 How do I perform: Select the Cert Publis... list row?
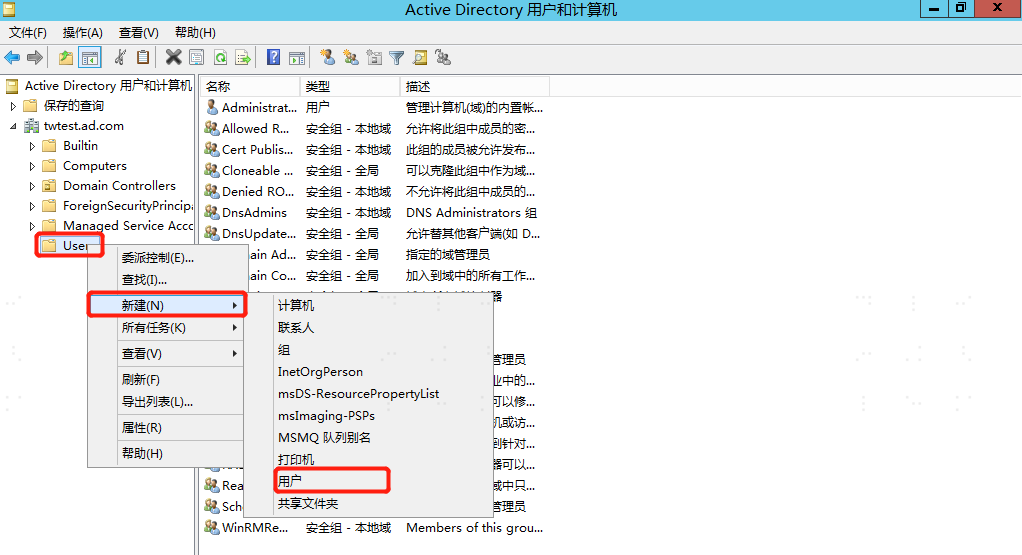[x=373, y=150]
